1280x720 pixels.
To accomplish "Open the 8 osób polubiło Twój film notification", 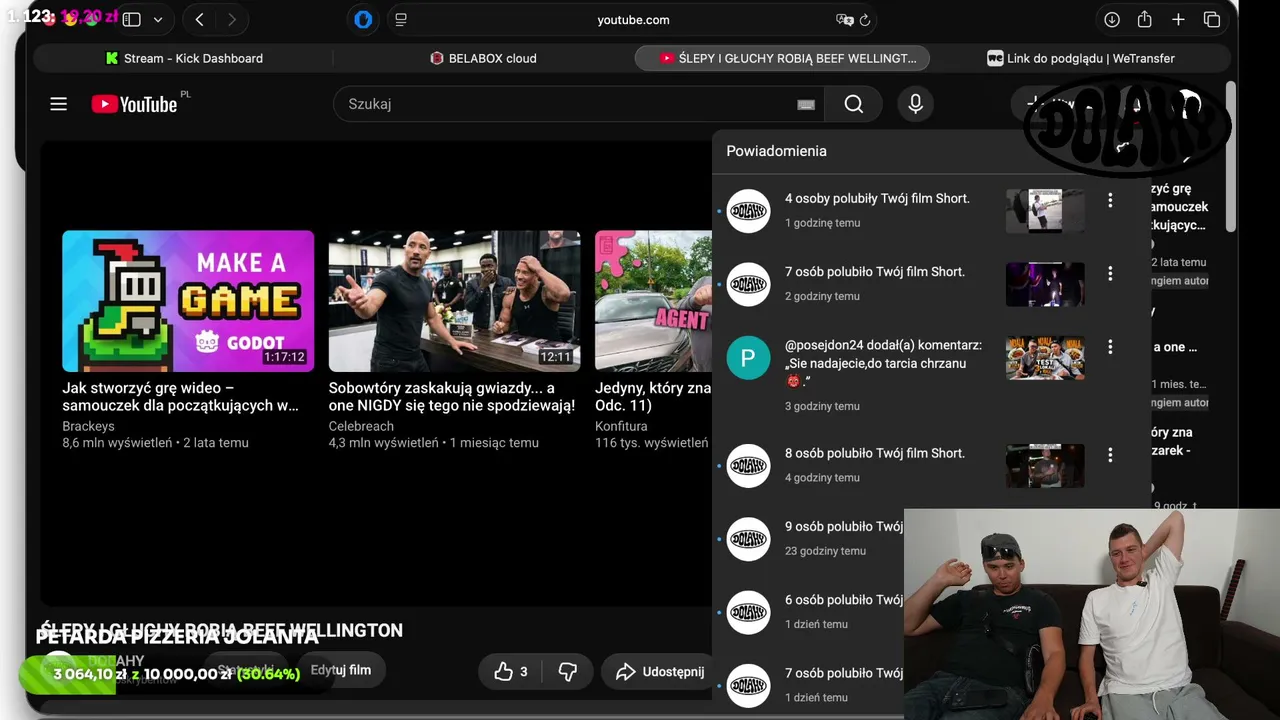I will pyautogui.click(x=875, y=454).
